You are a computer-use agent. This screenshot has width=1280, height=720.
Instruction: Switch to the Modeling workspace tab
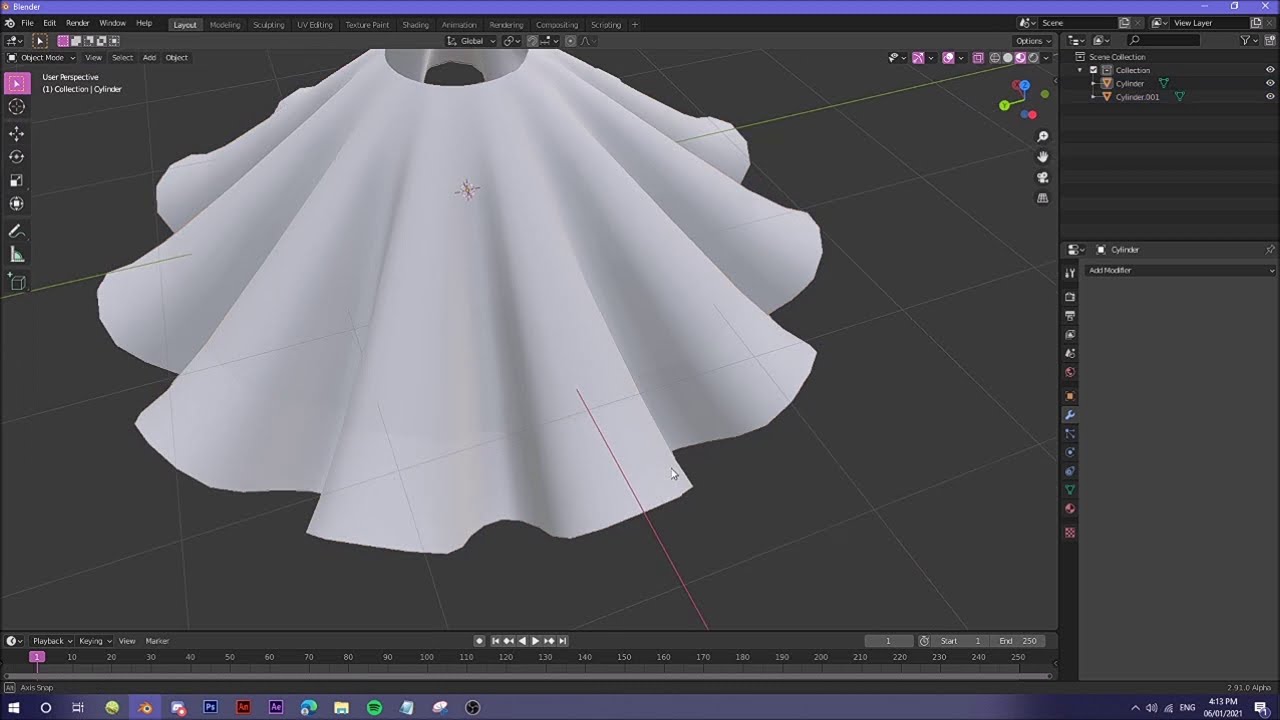point(225,25)
